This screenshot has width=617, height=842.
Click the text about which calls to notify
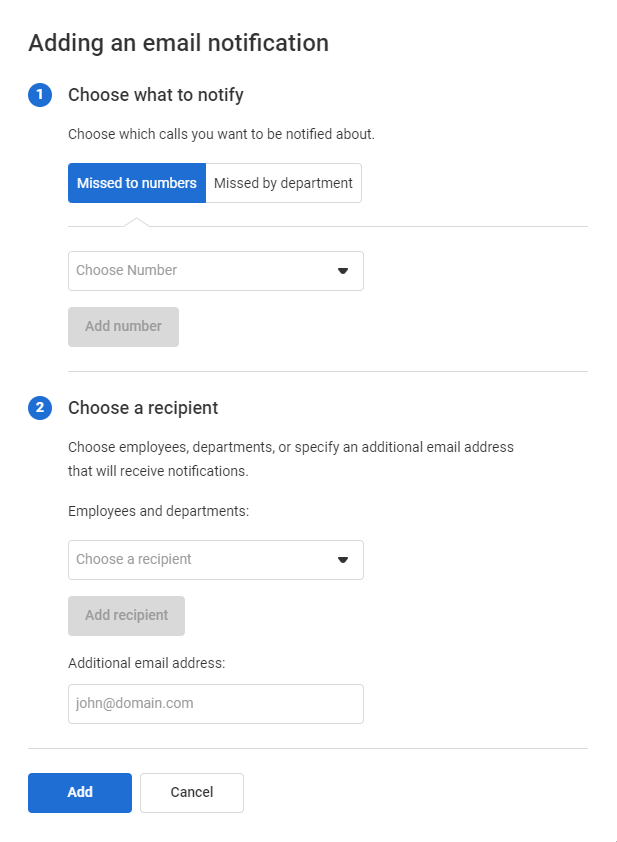point(221,133)
